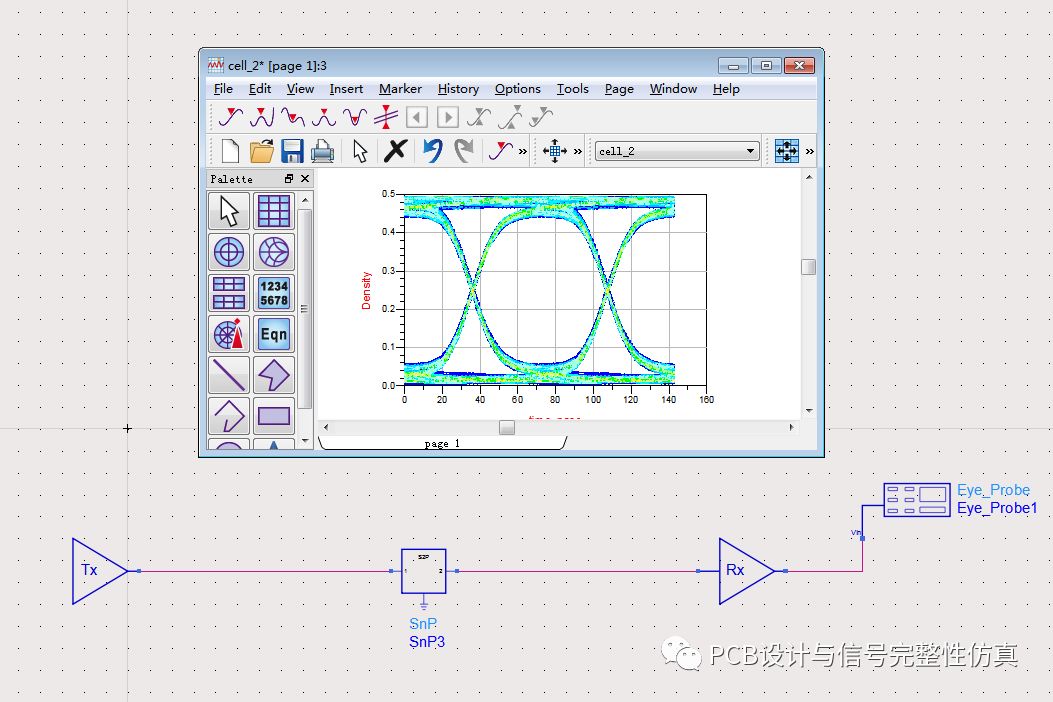
Task: Open the Page menu
Action: point(619,89)
